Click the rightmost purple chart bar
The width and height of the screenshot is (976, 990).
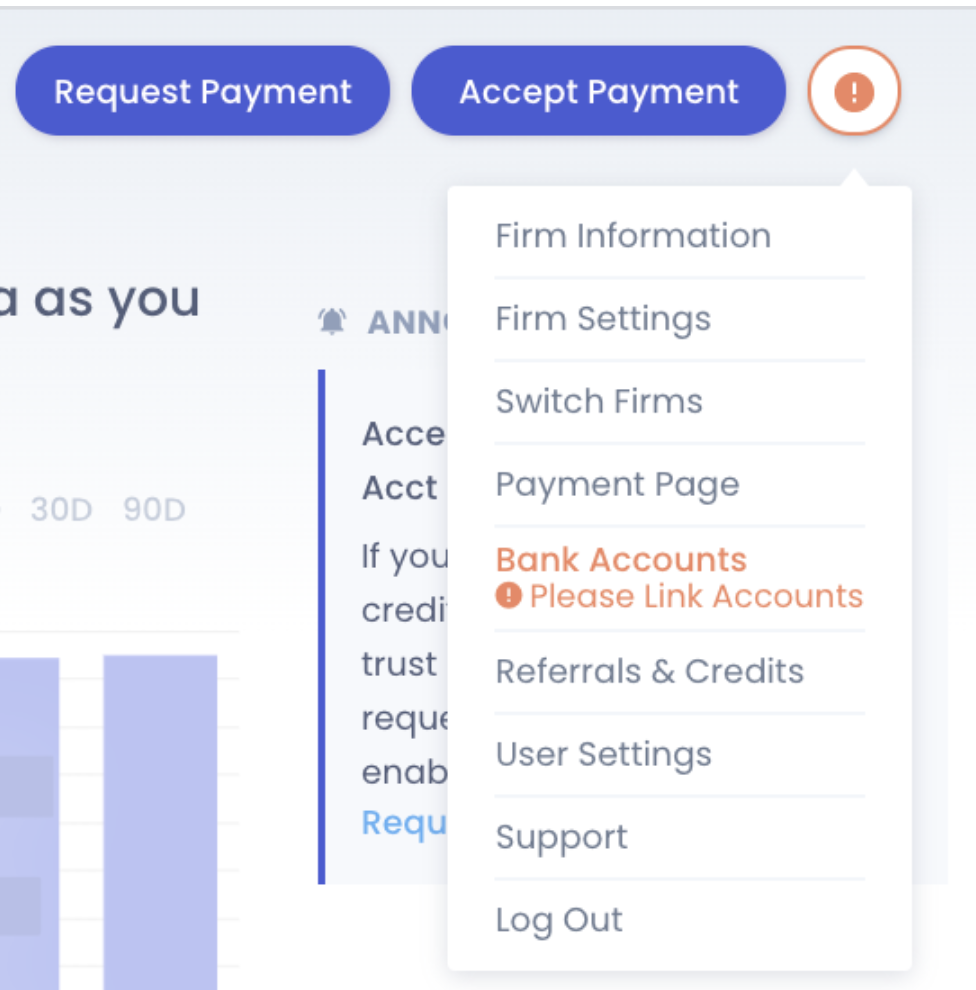160,820
